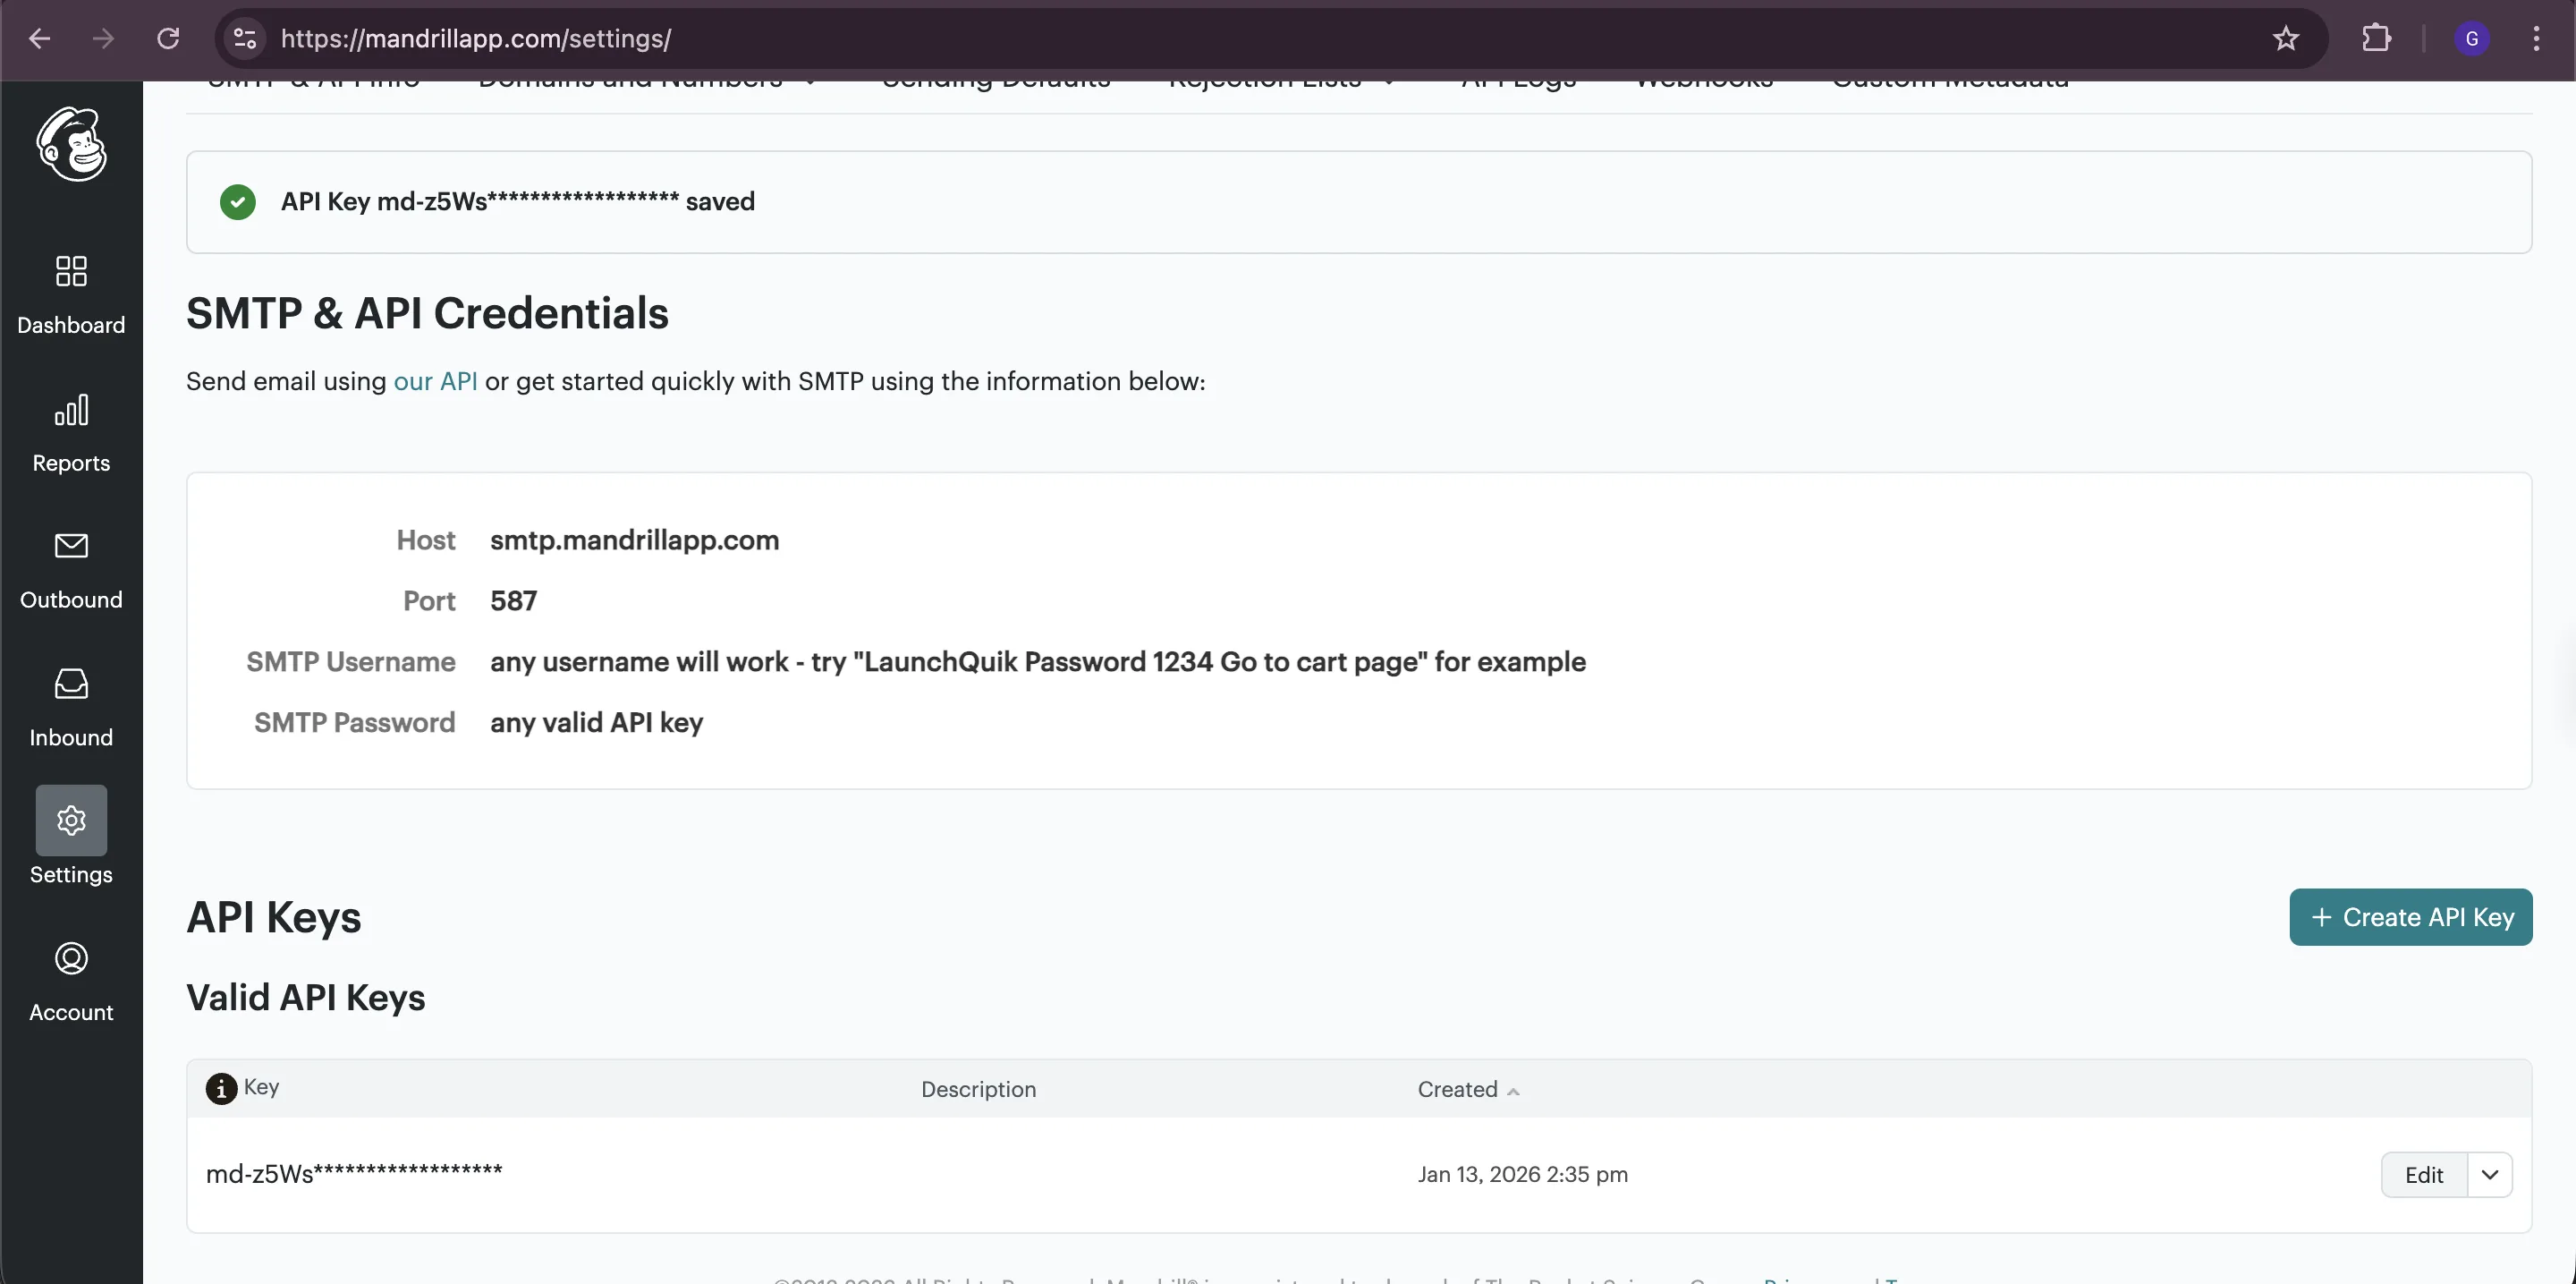This screenshot has width=2576, height=1284.
Task: Select the port value 587
Action: [513, 601]
